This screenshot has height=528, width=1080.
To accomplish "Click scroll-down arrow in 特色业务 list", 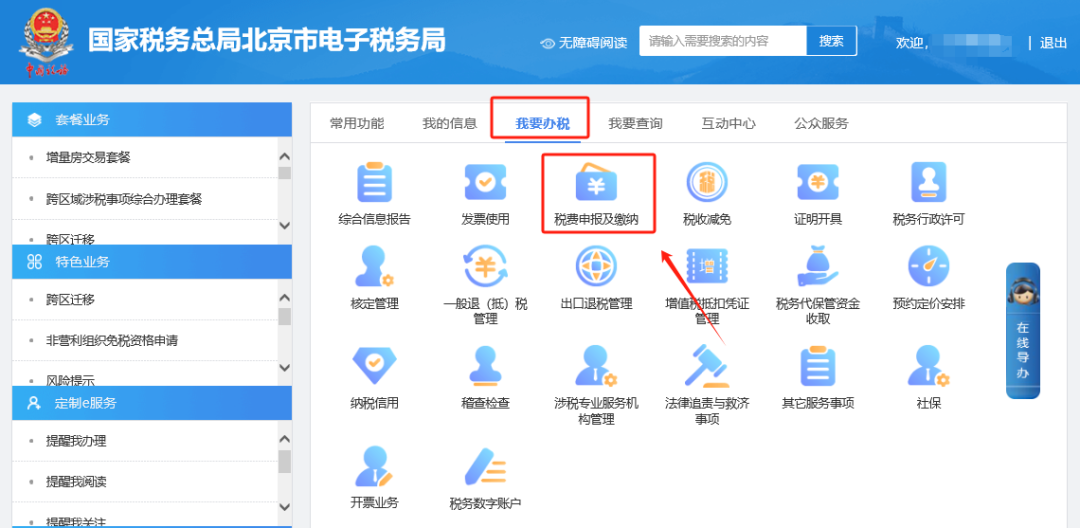I will point(284,368).
